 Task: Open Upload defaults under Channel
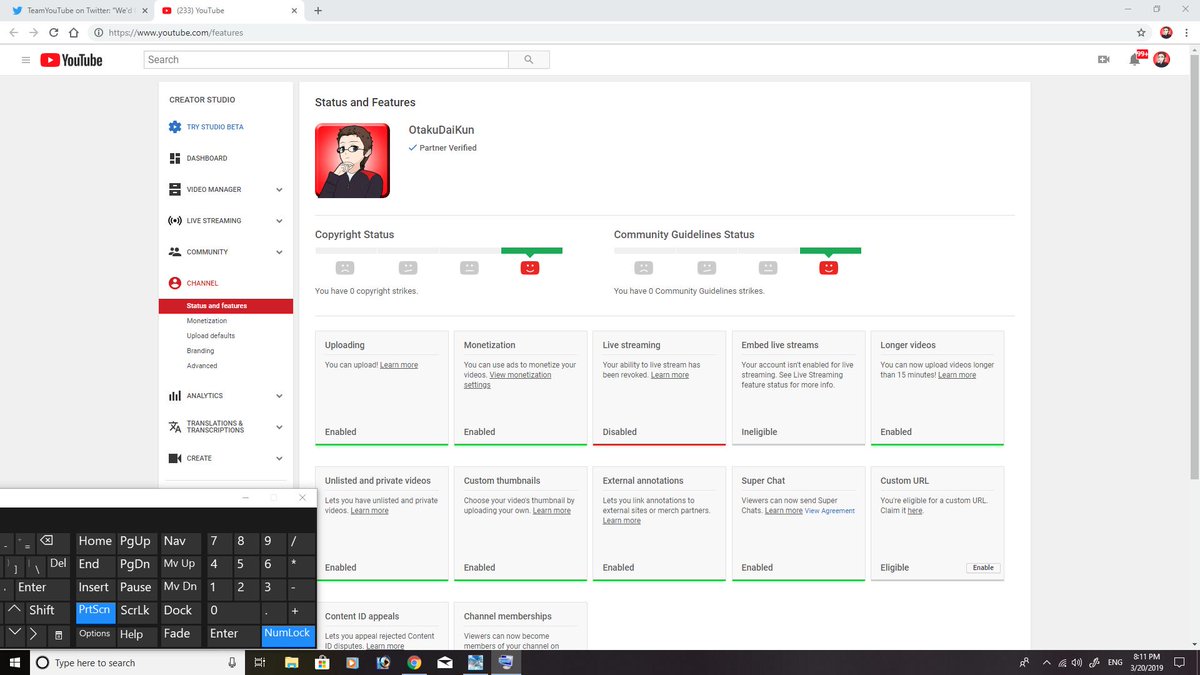pyautogui.click(x=211, y=336)
